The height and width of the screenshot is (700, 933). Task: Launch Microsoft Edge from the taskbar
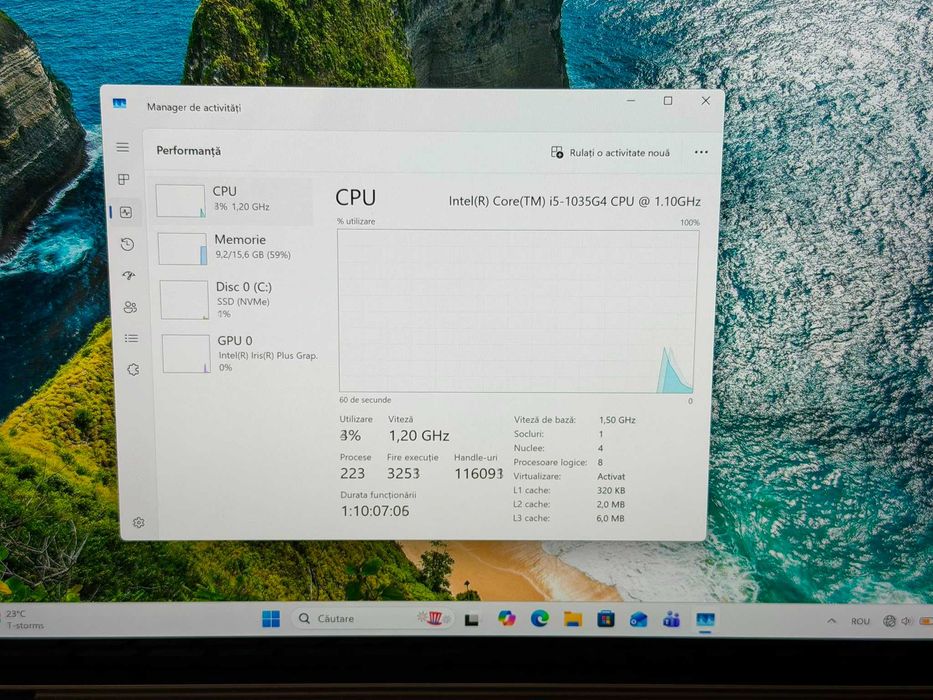tap(540, 619)
